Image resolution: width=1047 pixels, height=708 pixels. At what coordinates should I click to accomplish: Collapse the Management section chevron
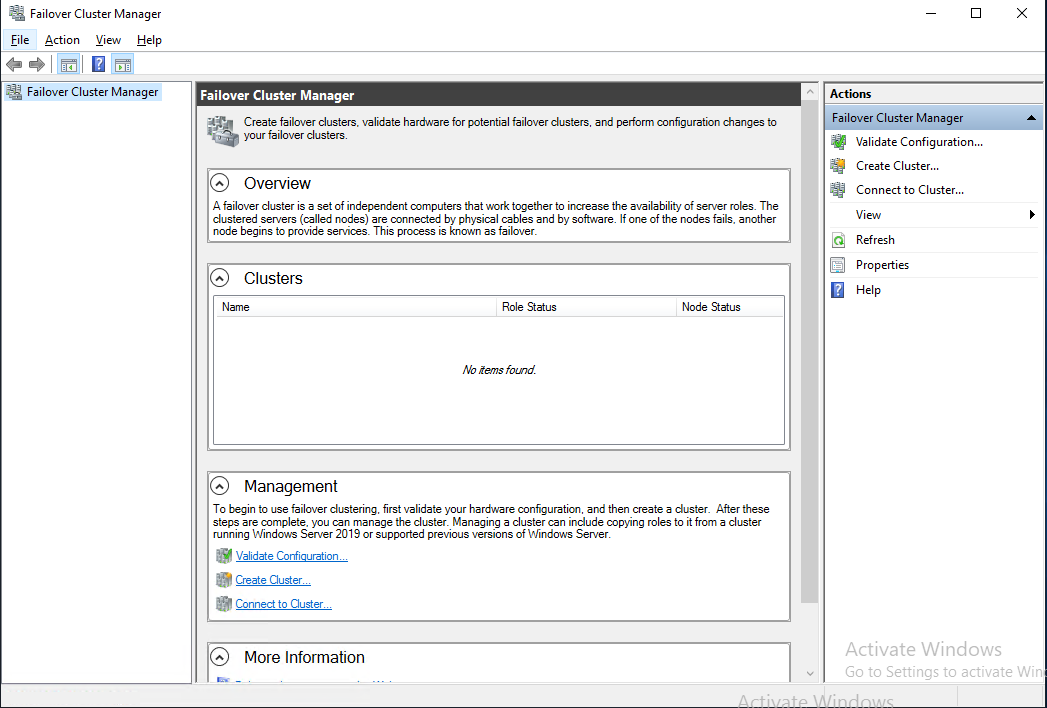220,487
